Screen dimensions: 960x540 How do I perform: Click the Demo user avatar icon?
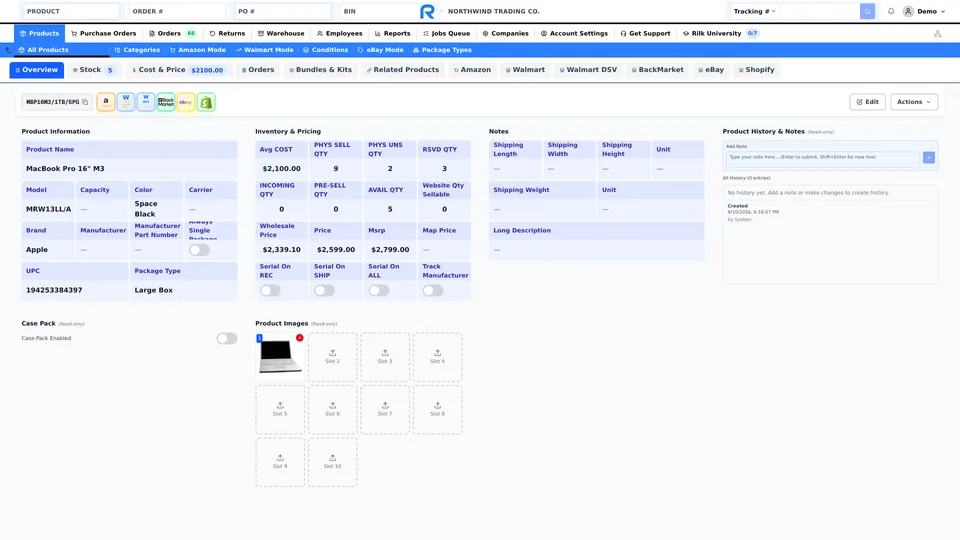coord(908,11)
